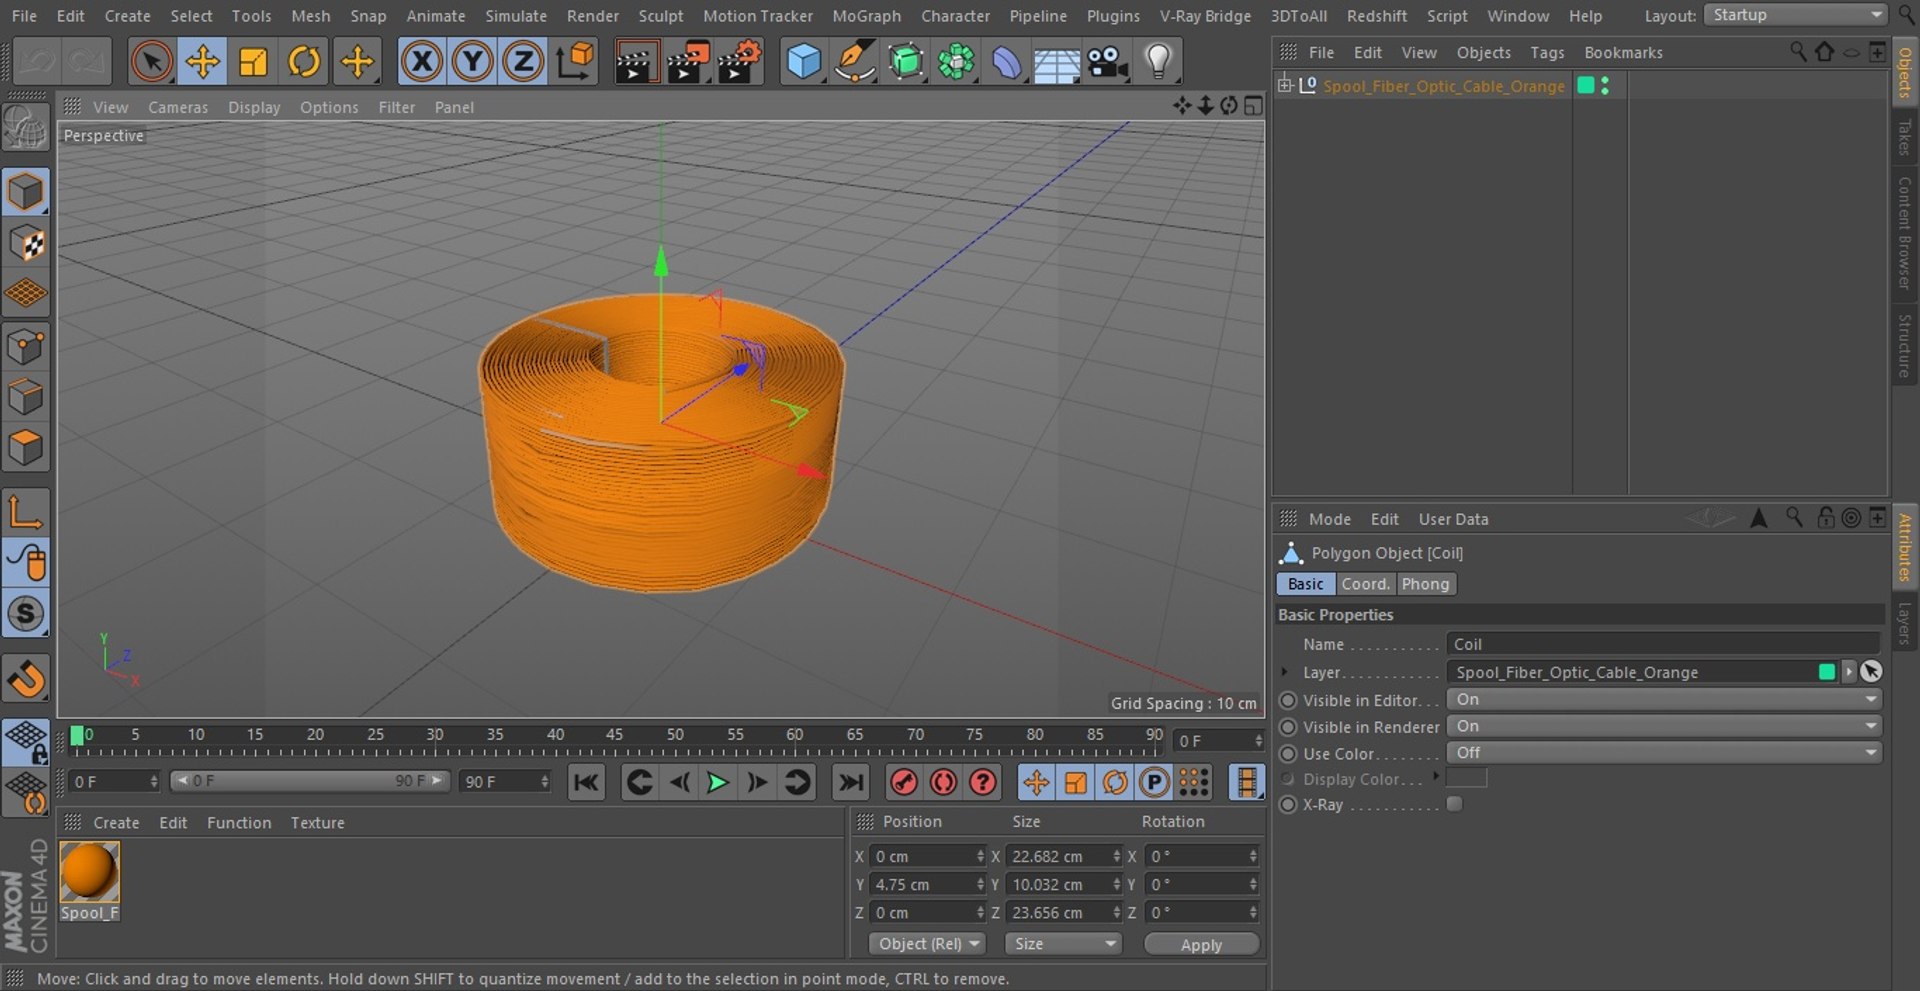Click layer green color swatch in attributes
The width and height of the screenshot is (1920, 991).
pos(1827,672)
